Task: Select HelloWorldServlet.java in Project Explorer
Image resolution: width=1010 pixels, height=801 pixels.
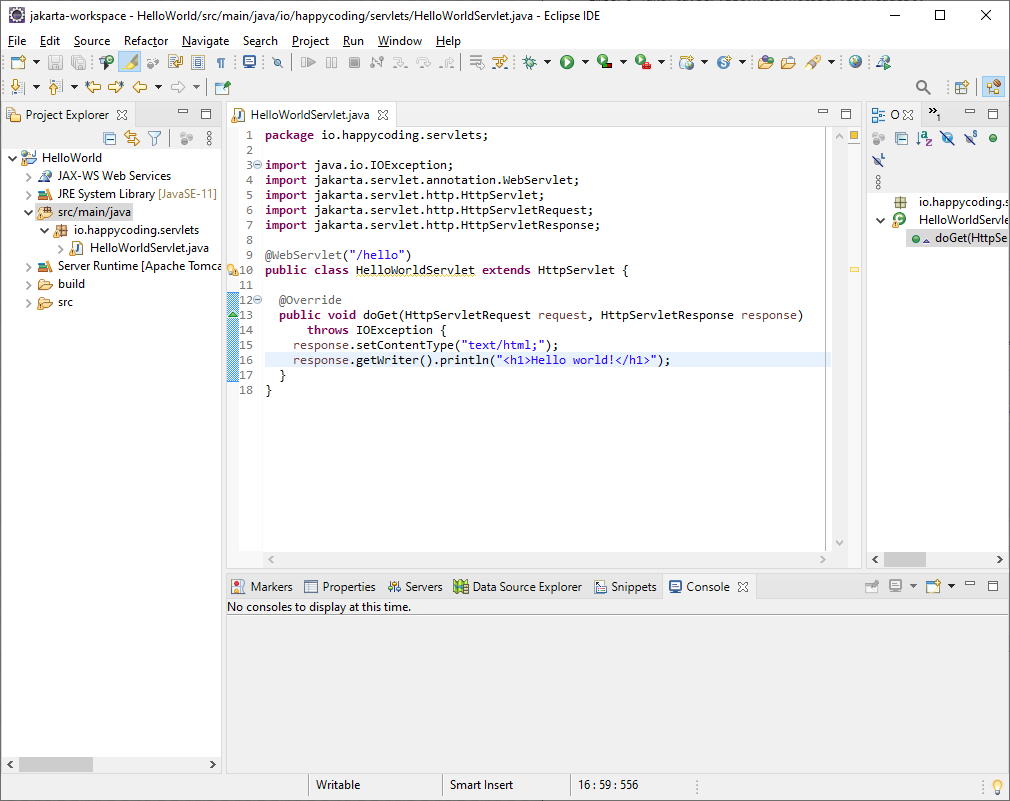Action: coord(148,248)
